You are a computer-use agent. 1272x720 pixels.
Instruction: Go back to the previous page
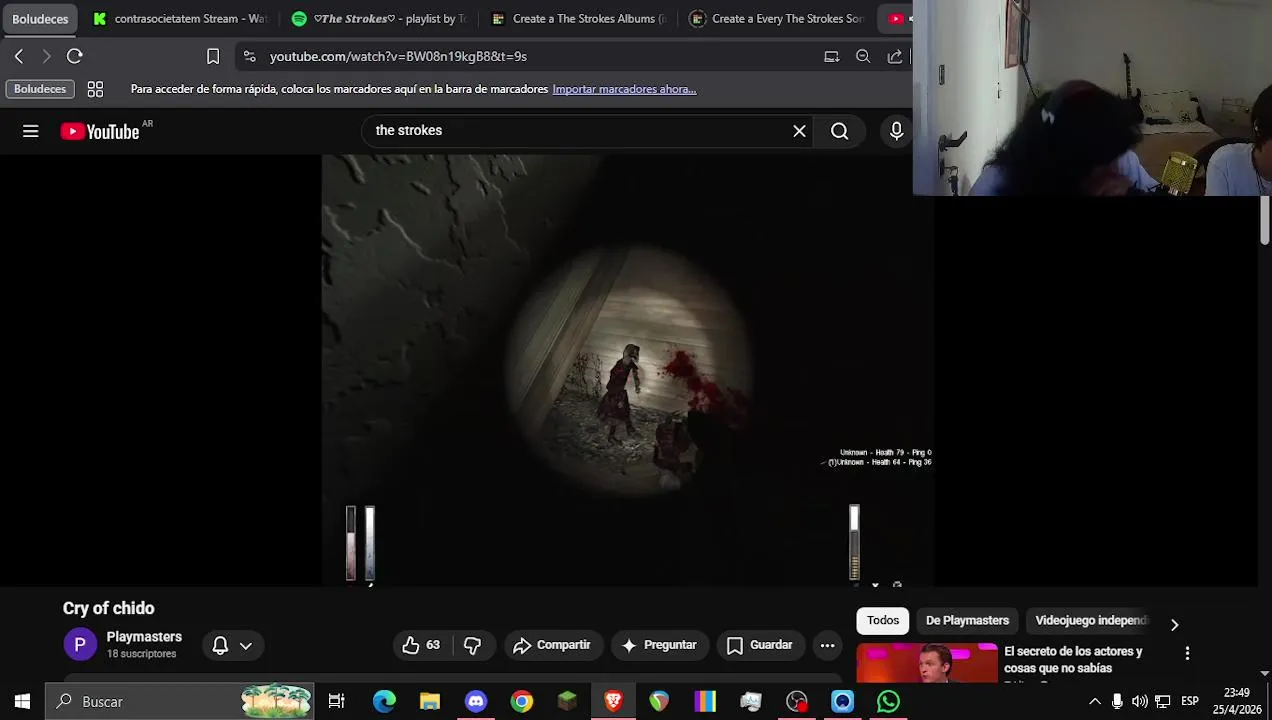[x=19, y=56]
